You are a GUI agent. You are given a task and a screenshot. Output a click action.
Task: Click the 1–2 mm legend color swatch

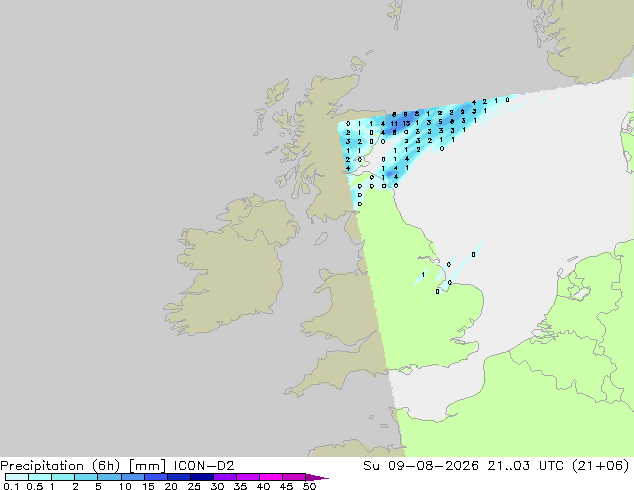[63, 477]
